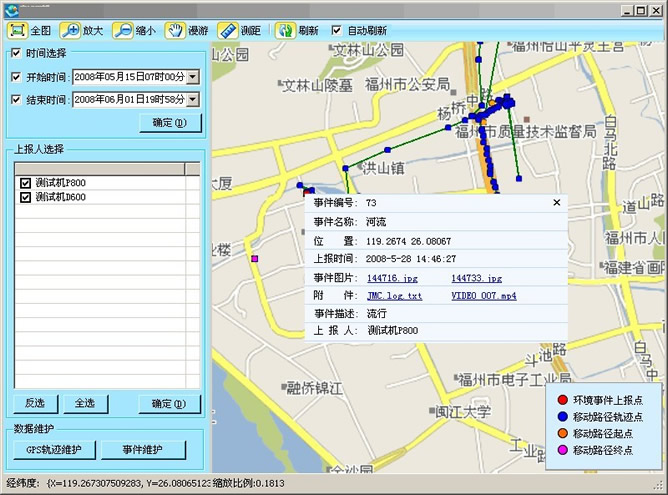Click the 刷新 refresh map icon
668x495 pixels.
(x=285, y=31)
